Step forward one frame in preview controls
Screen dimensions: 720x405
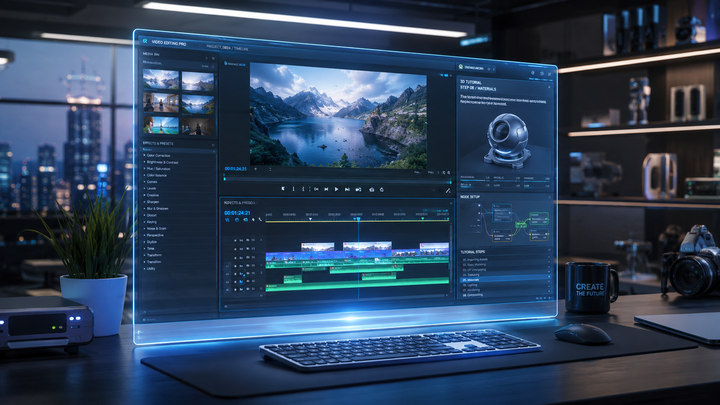pyautogui.click(x=347, y=189)
